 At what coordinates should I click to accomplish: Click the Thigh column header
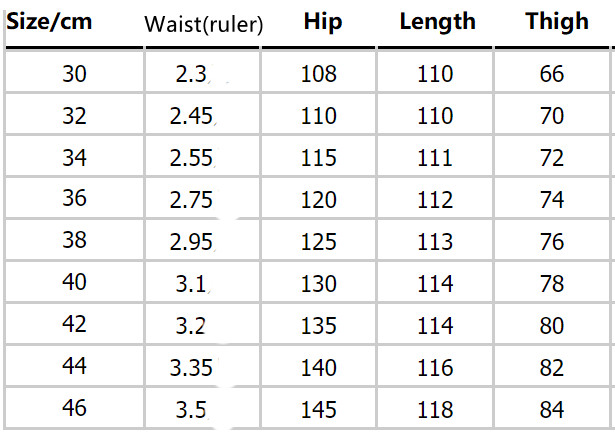click(x=557, y=22)
